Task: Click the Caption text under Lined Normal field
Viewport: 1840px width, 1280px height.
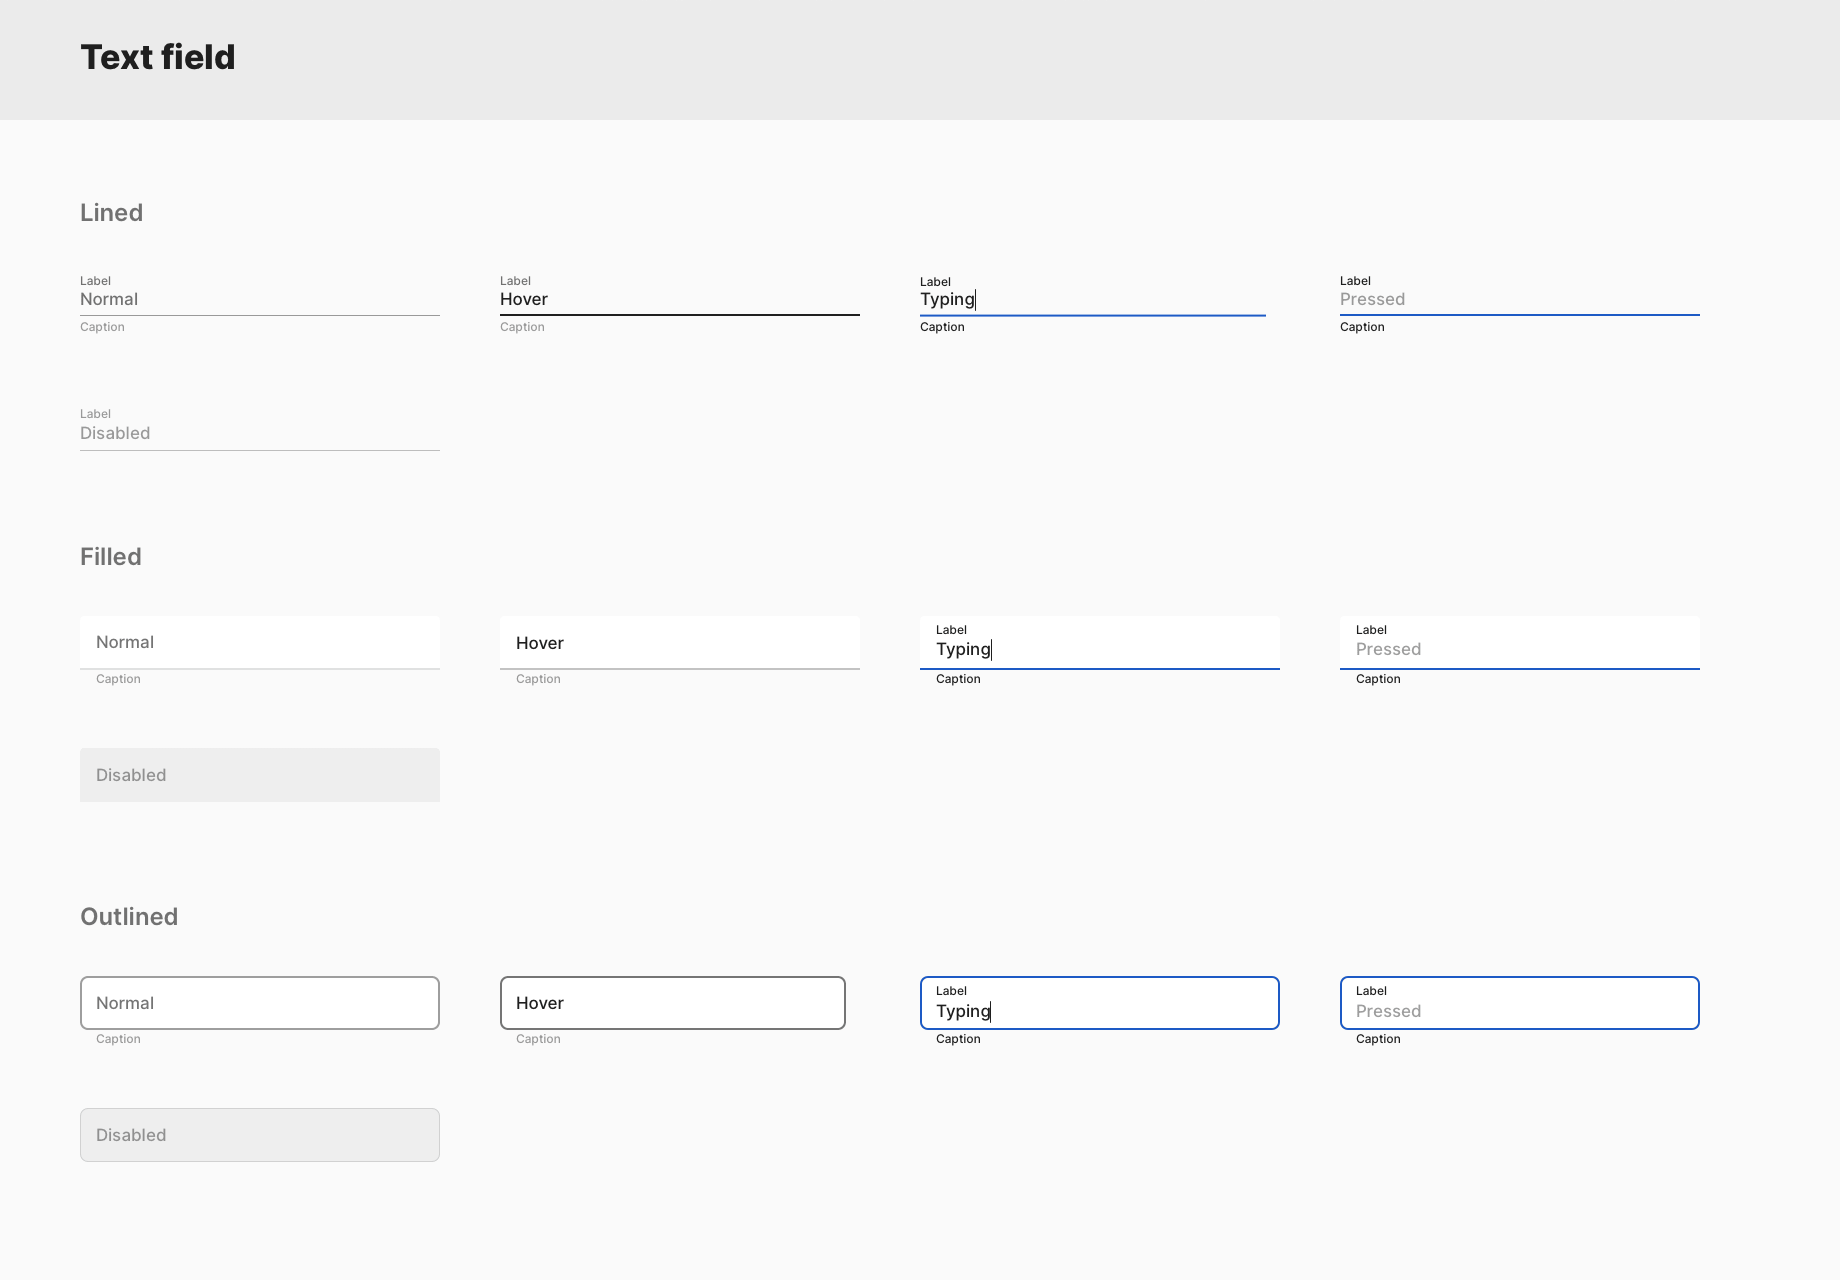Action: tap(102, 326)
